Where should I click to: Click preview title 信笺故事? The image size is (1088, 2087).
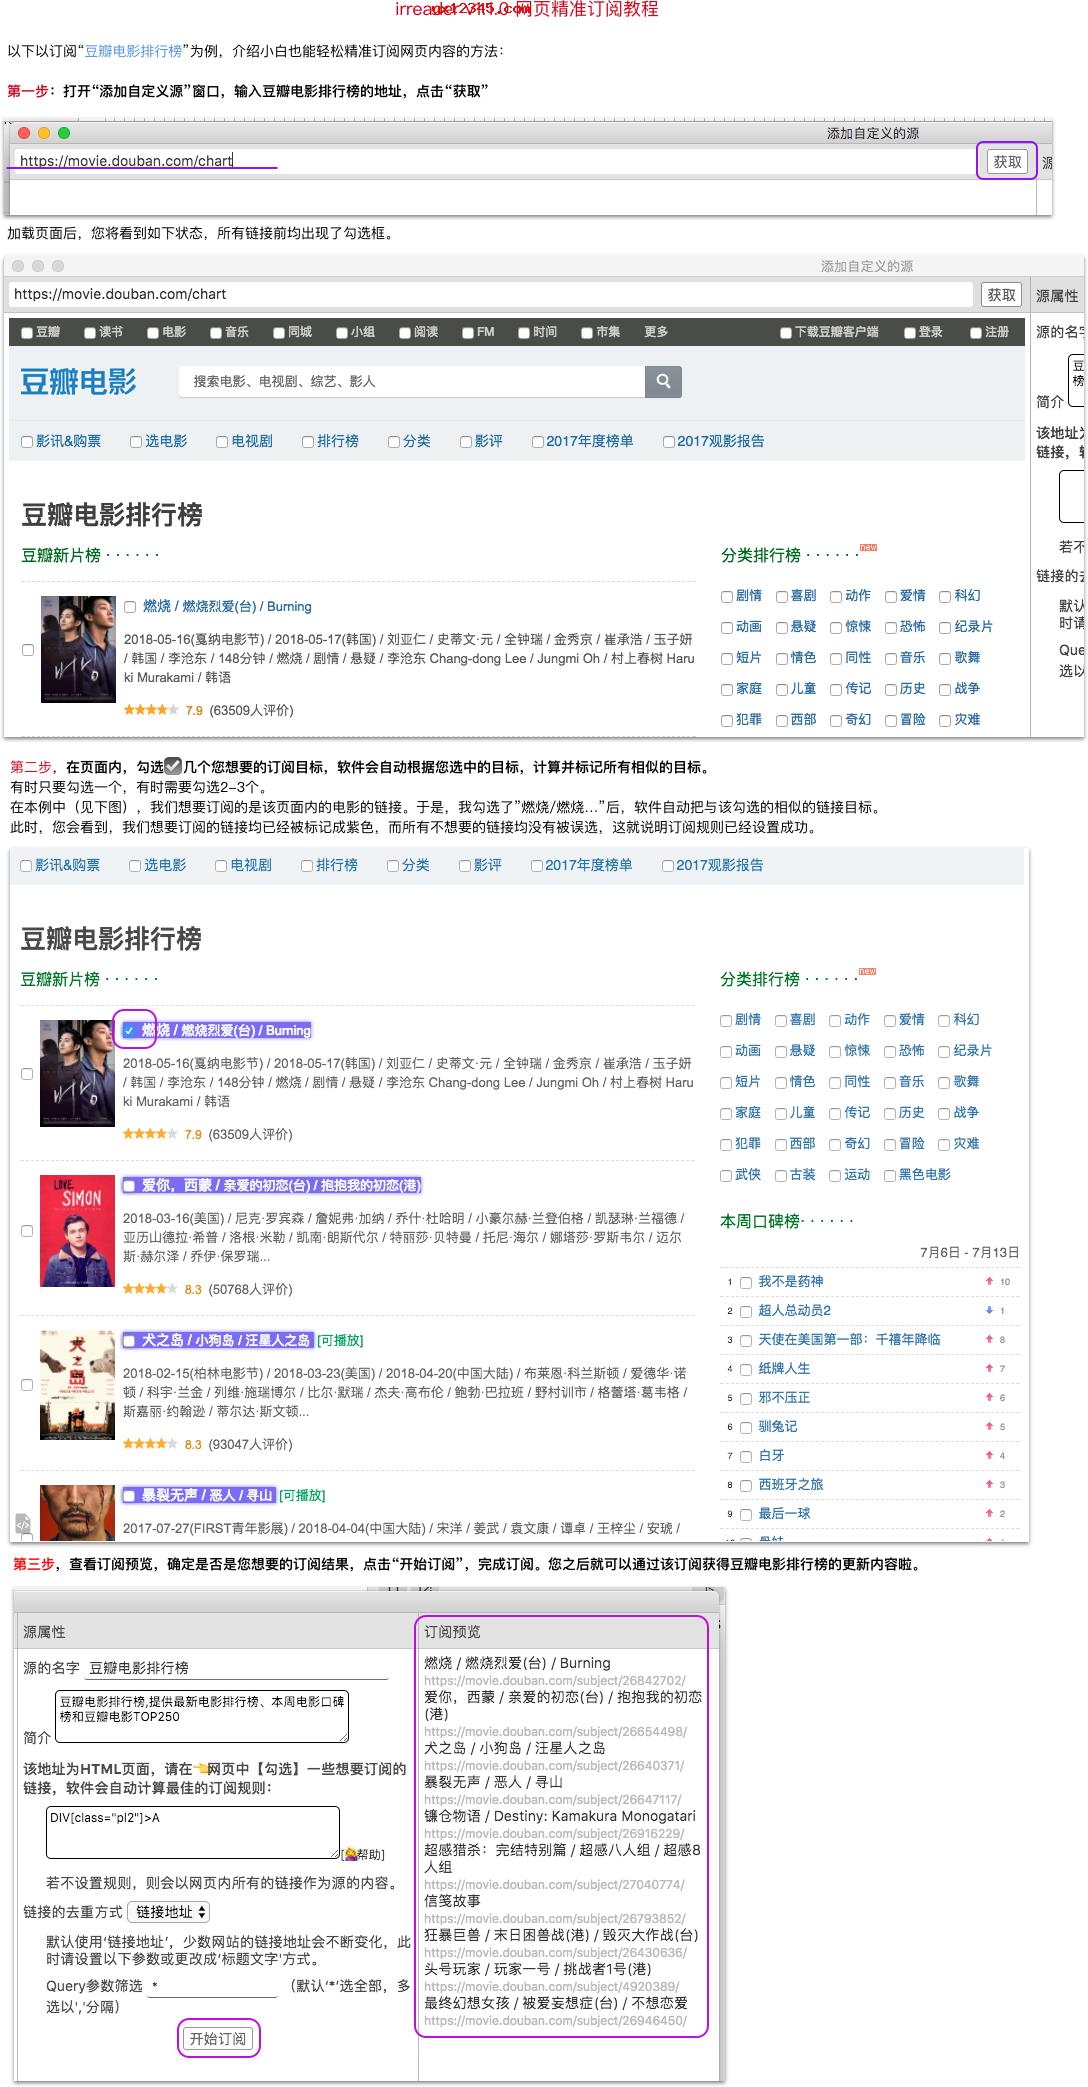pyautogui.click(x=452, y=1900)
